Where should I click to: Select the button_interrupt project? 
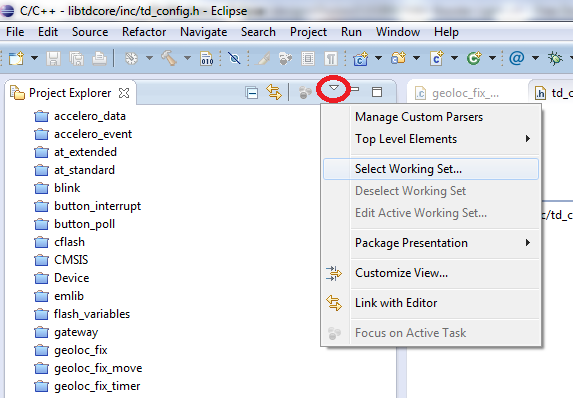click(x=88, y=206)
